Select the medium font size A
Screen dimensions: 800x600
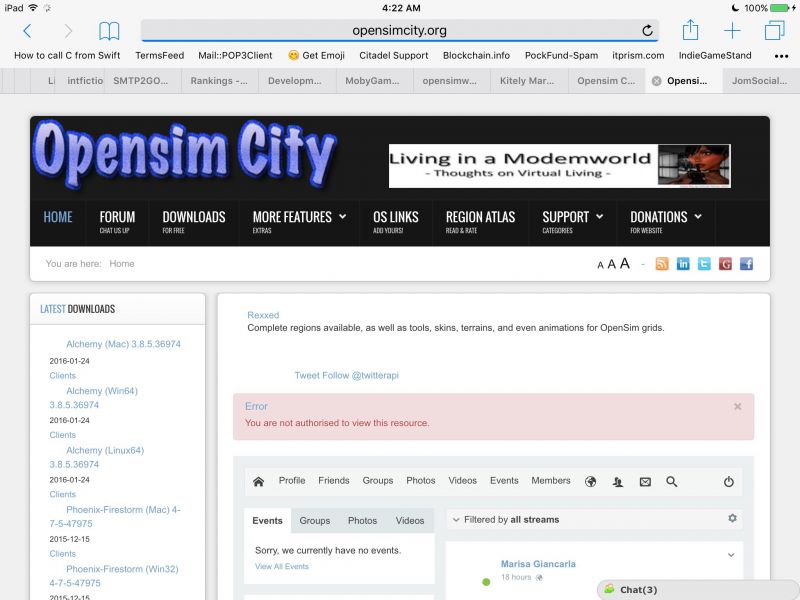pos(611,264)
